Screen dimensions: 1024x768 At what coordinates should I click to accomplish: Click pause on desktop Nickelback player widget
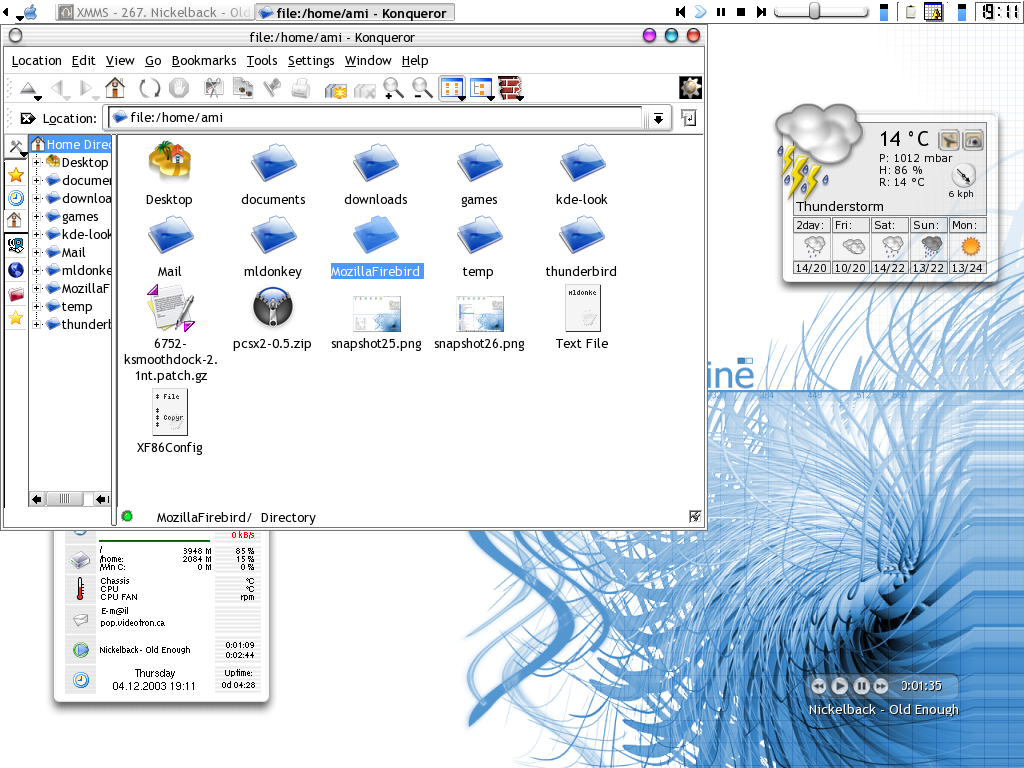click(x=861, y=686)
